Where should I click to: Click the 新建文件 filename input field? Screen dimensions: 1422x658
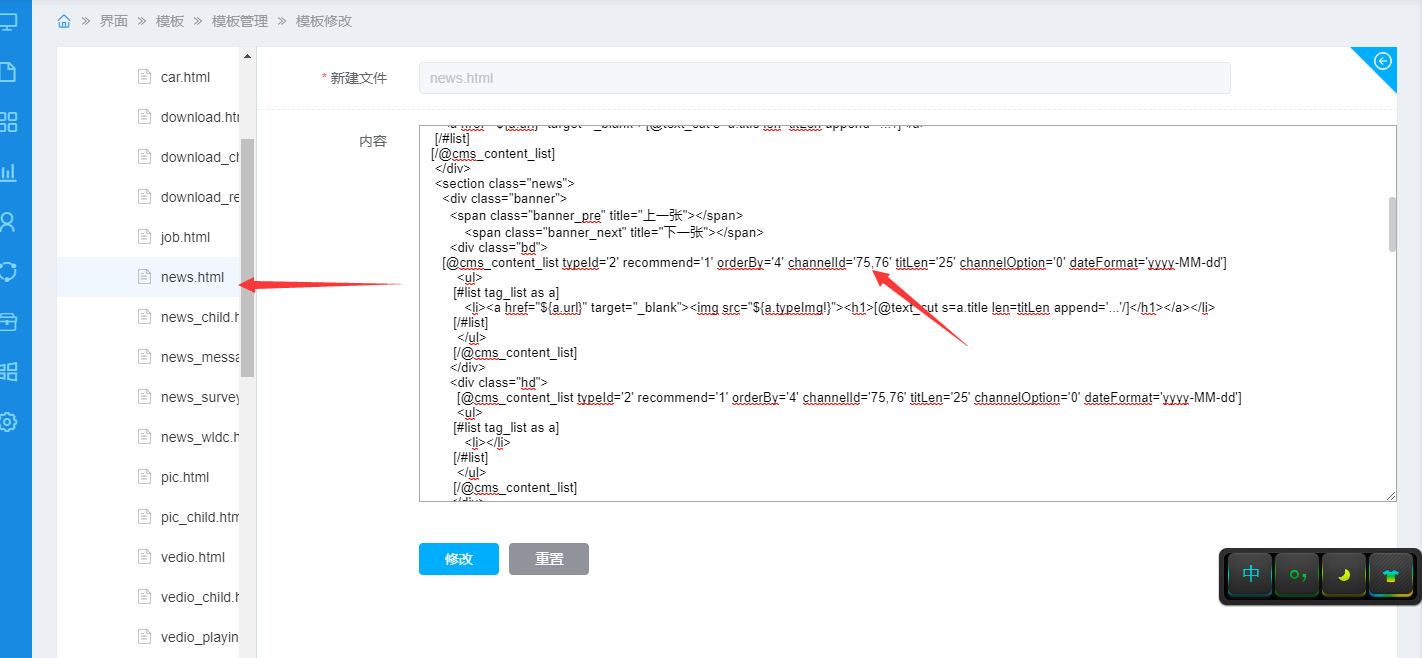tap(824, 78)
